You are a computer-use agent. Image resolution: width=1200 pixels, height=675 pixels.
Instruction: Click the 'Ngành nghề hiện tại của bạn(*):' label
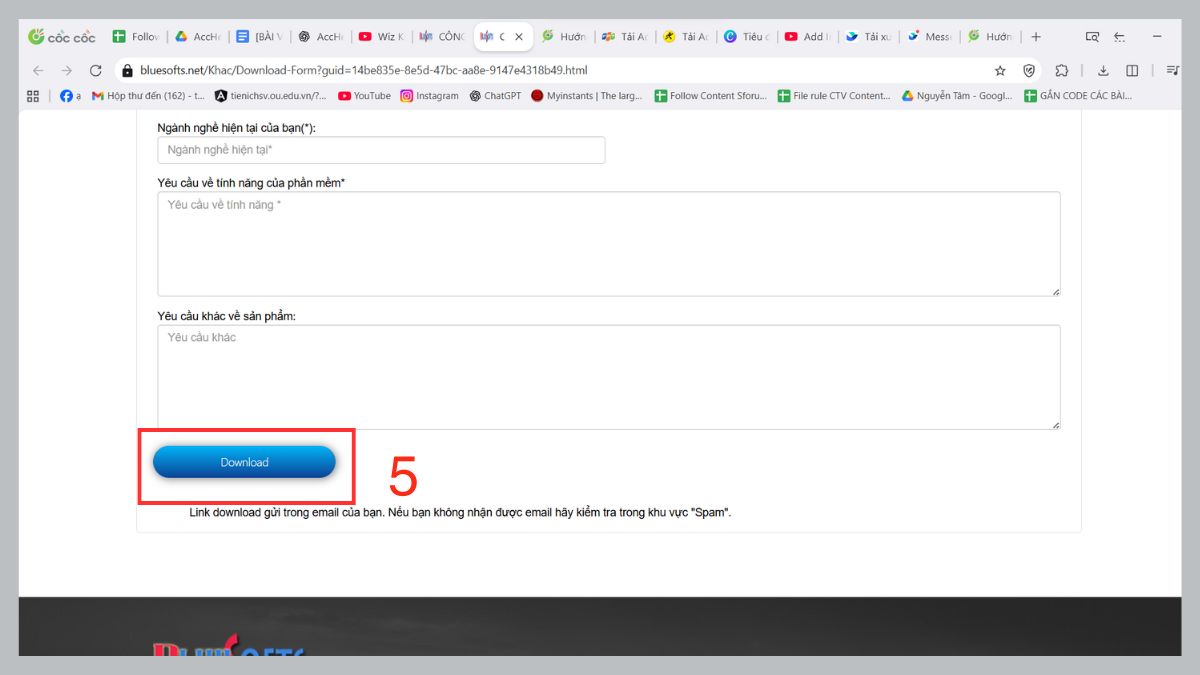pos(238,127)
